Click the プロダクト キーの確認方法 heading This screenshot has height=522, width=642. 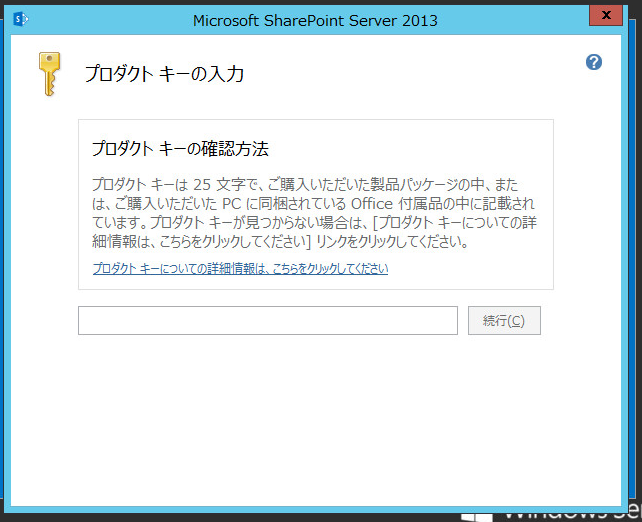point(180,149)
